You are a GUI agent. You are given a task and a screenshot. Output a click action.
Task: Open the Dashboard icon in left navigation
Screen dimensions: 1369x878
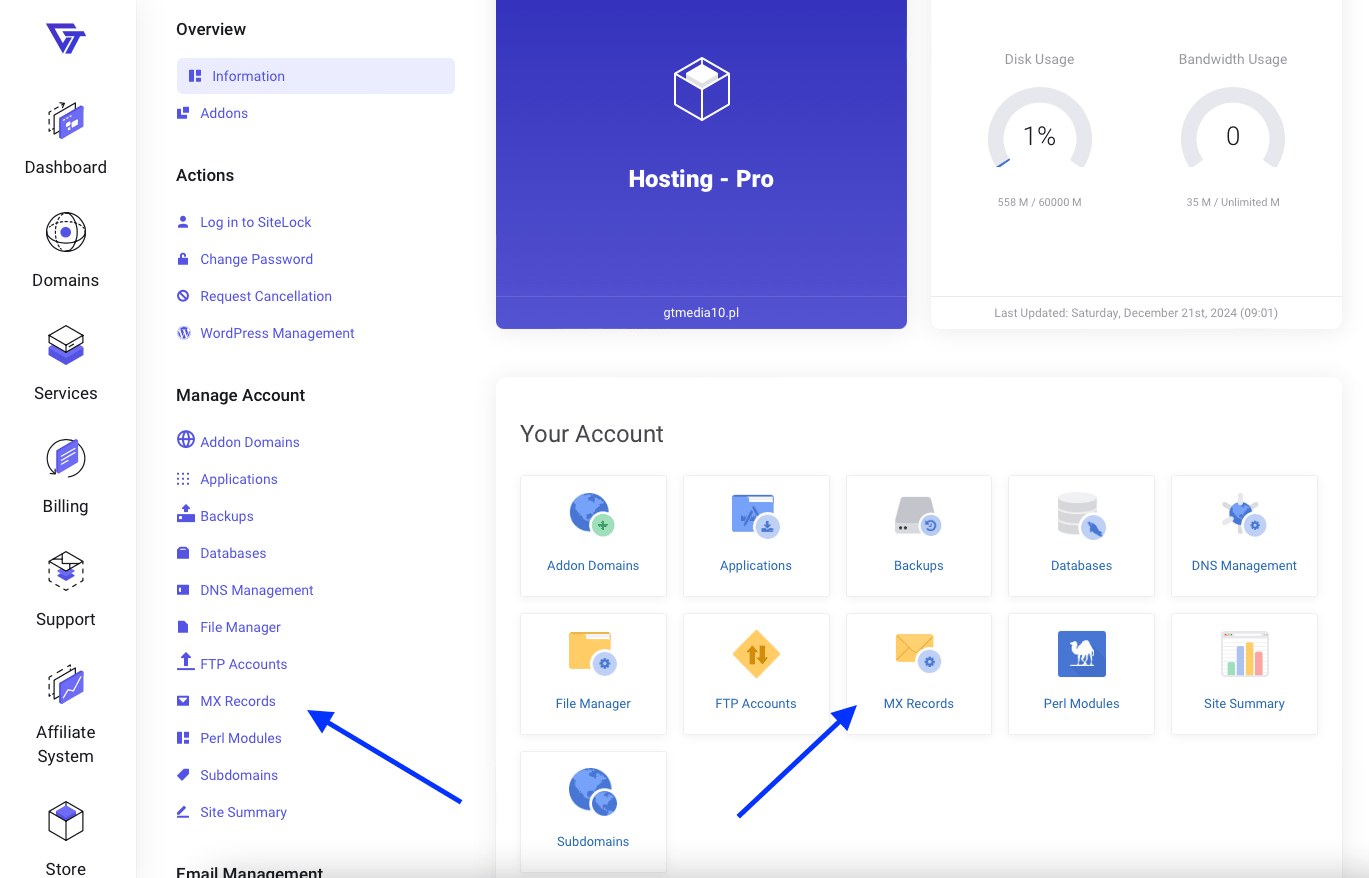[x=66, y=120]
